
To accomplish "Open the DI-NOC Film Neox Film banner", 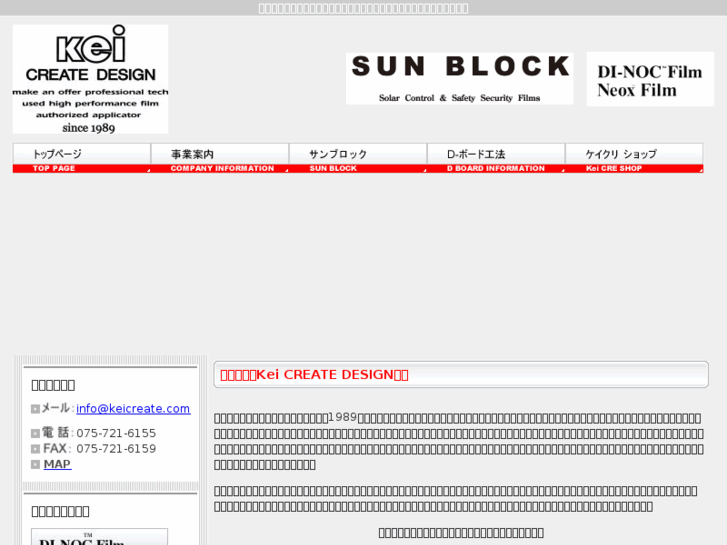I will pos(650,79).
